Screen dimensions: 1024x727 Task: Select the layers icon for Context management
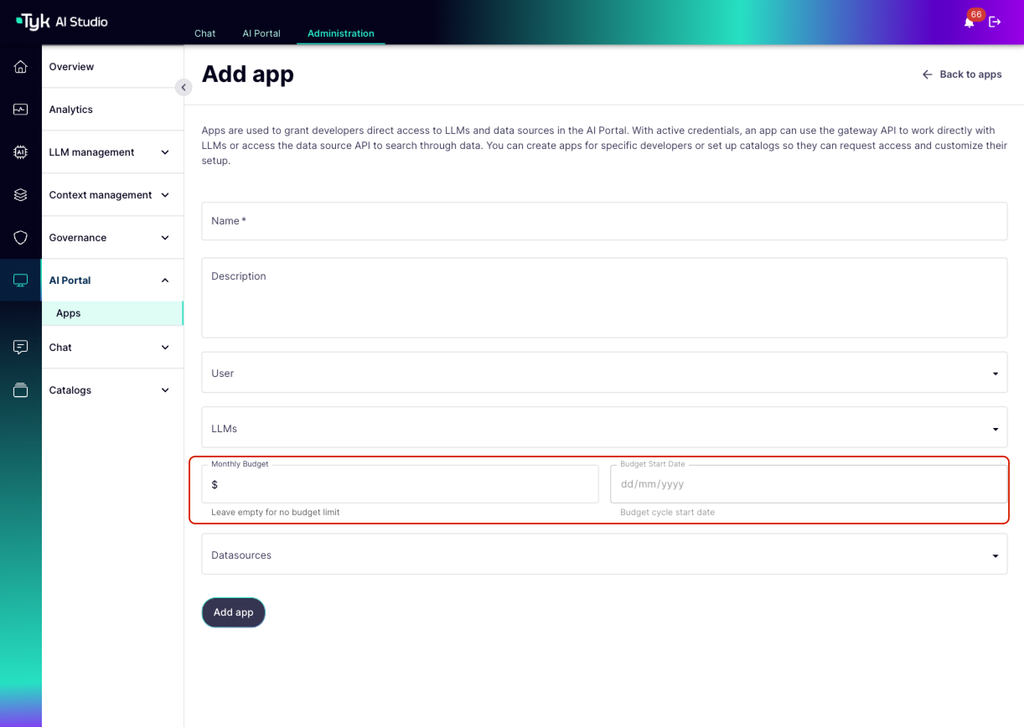[20, 195]
